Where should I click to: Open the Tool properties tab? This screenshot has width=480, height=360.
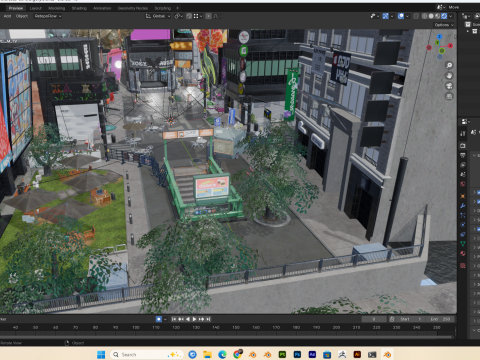click(463, 134)
